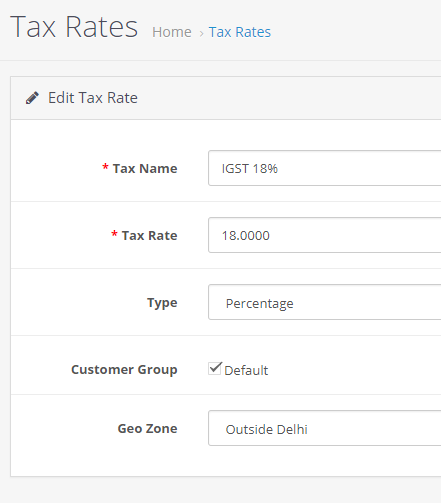Viewport: 441px width, 503px height.
Task: Toggle the Default customer group checkbox
Action: coord(214,369)
